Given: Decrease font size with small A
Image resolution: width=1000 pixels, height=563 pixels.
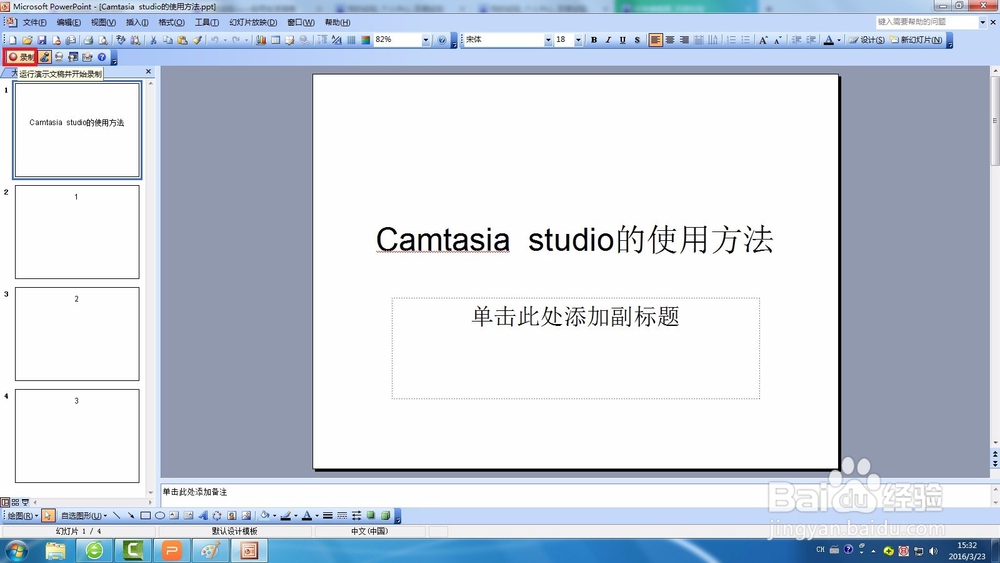Looking at the screenshot, I should [x=777, y=40].
